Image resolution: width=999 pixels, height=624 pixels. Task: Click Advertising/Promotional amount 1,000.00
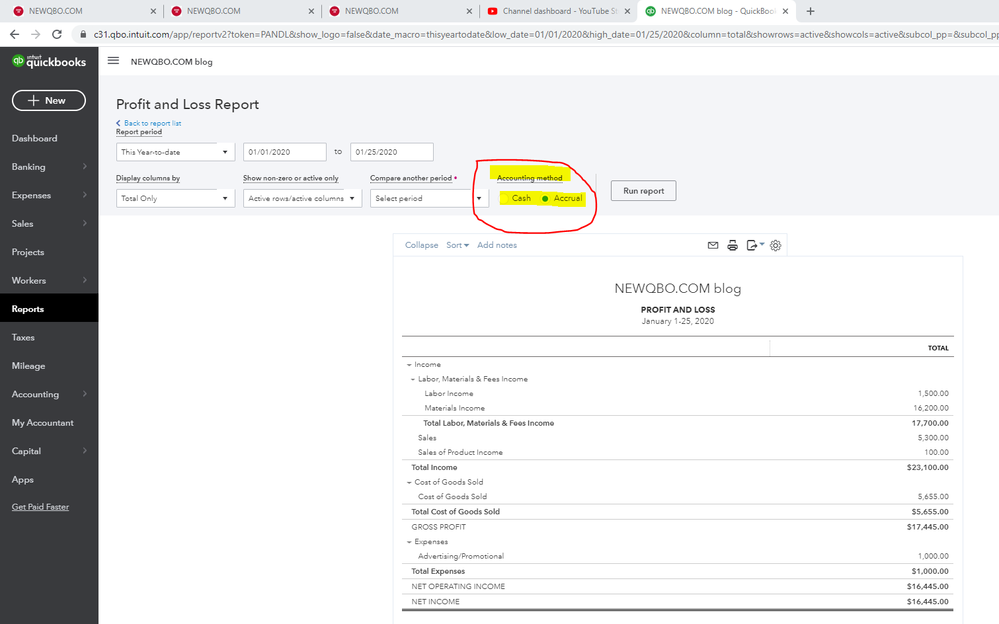point(933,556)
